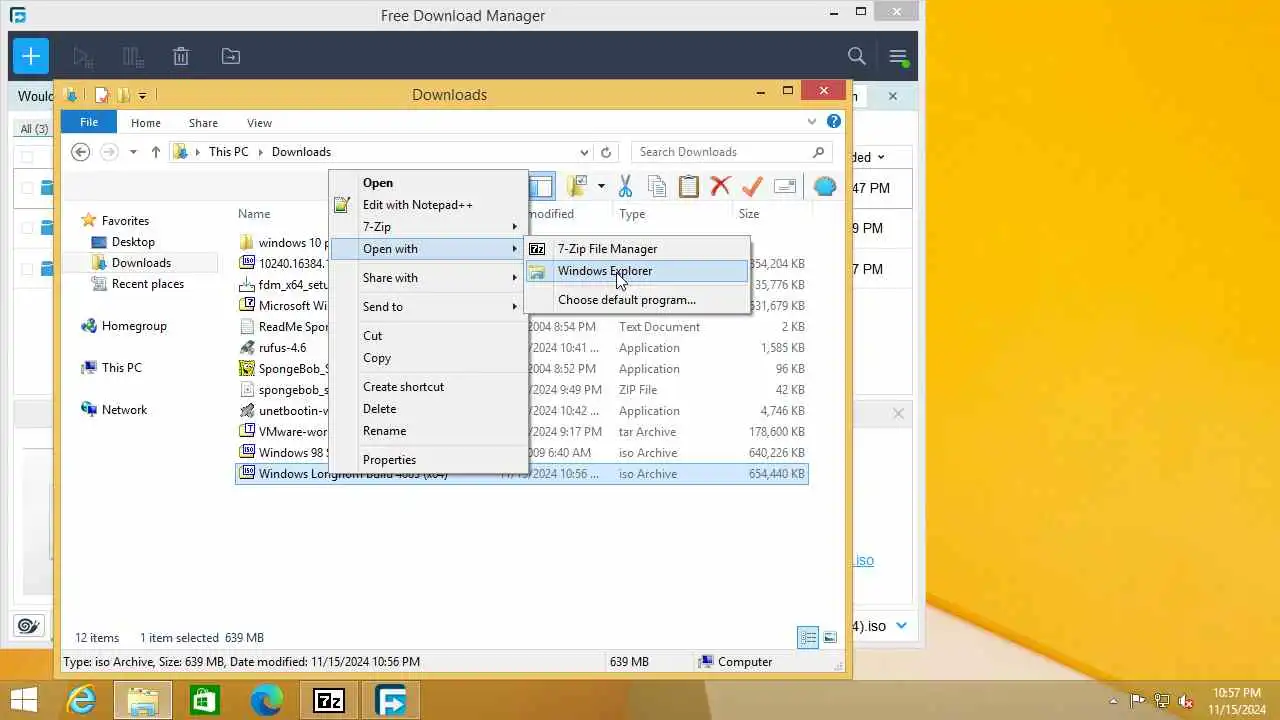Image resolution: width=1280 pixels, height=720 pixels.
Task: Click the delete trash icon in Free Download Manager
Action: (181, 57)
